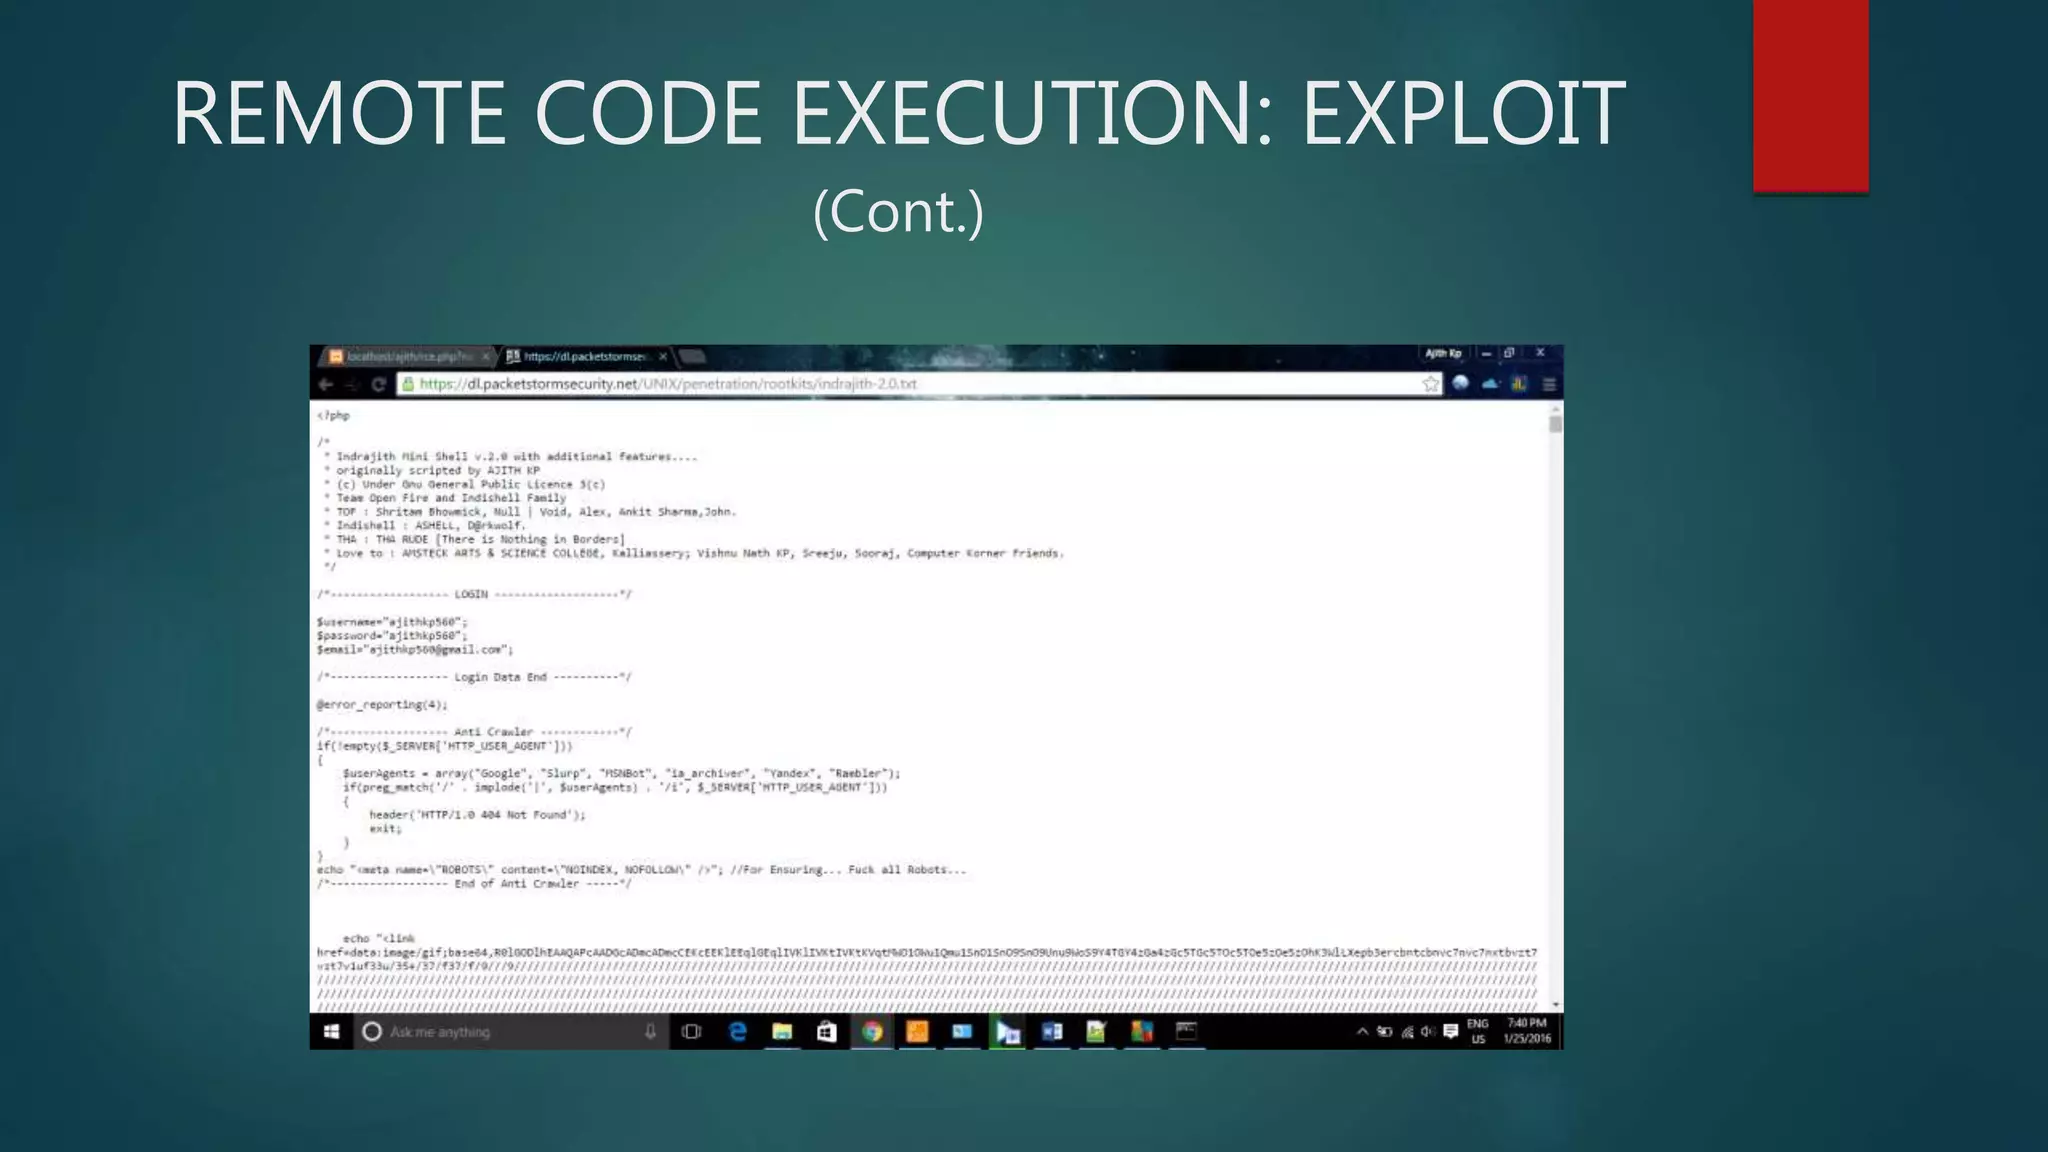
Task: Click the '@error_reporting(4);' line
Action: [382, 704]
